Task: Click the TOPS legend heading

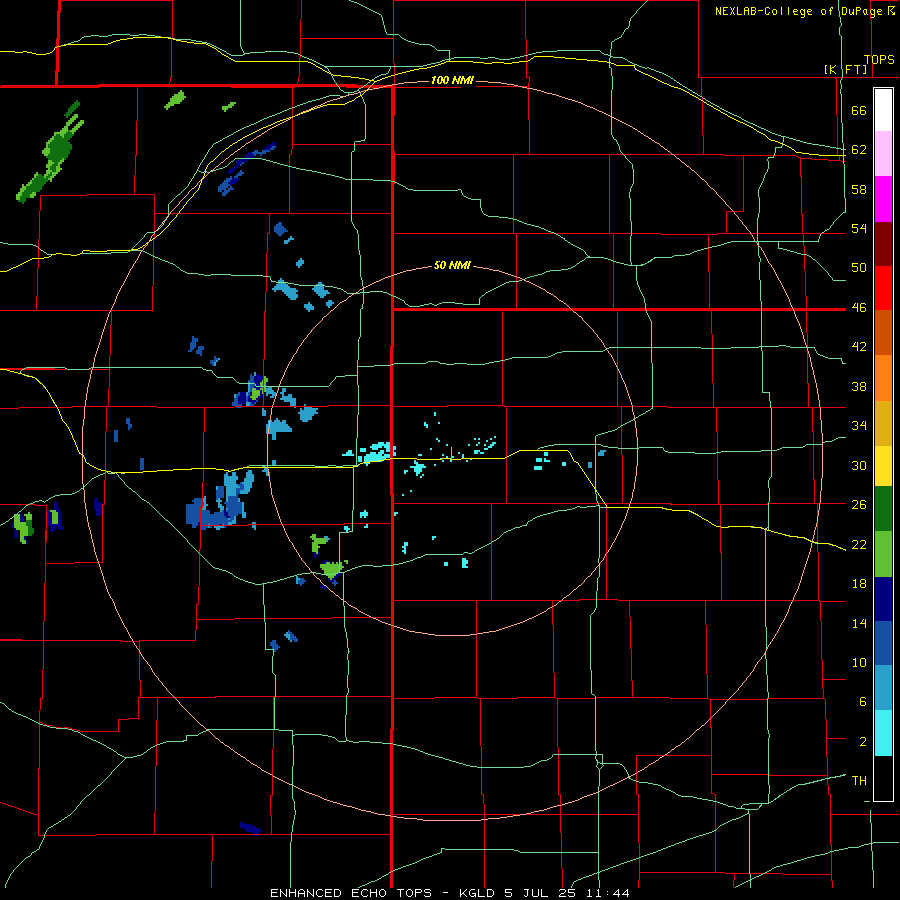Action: coord(879,60)
